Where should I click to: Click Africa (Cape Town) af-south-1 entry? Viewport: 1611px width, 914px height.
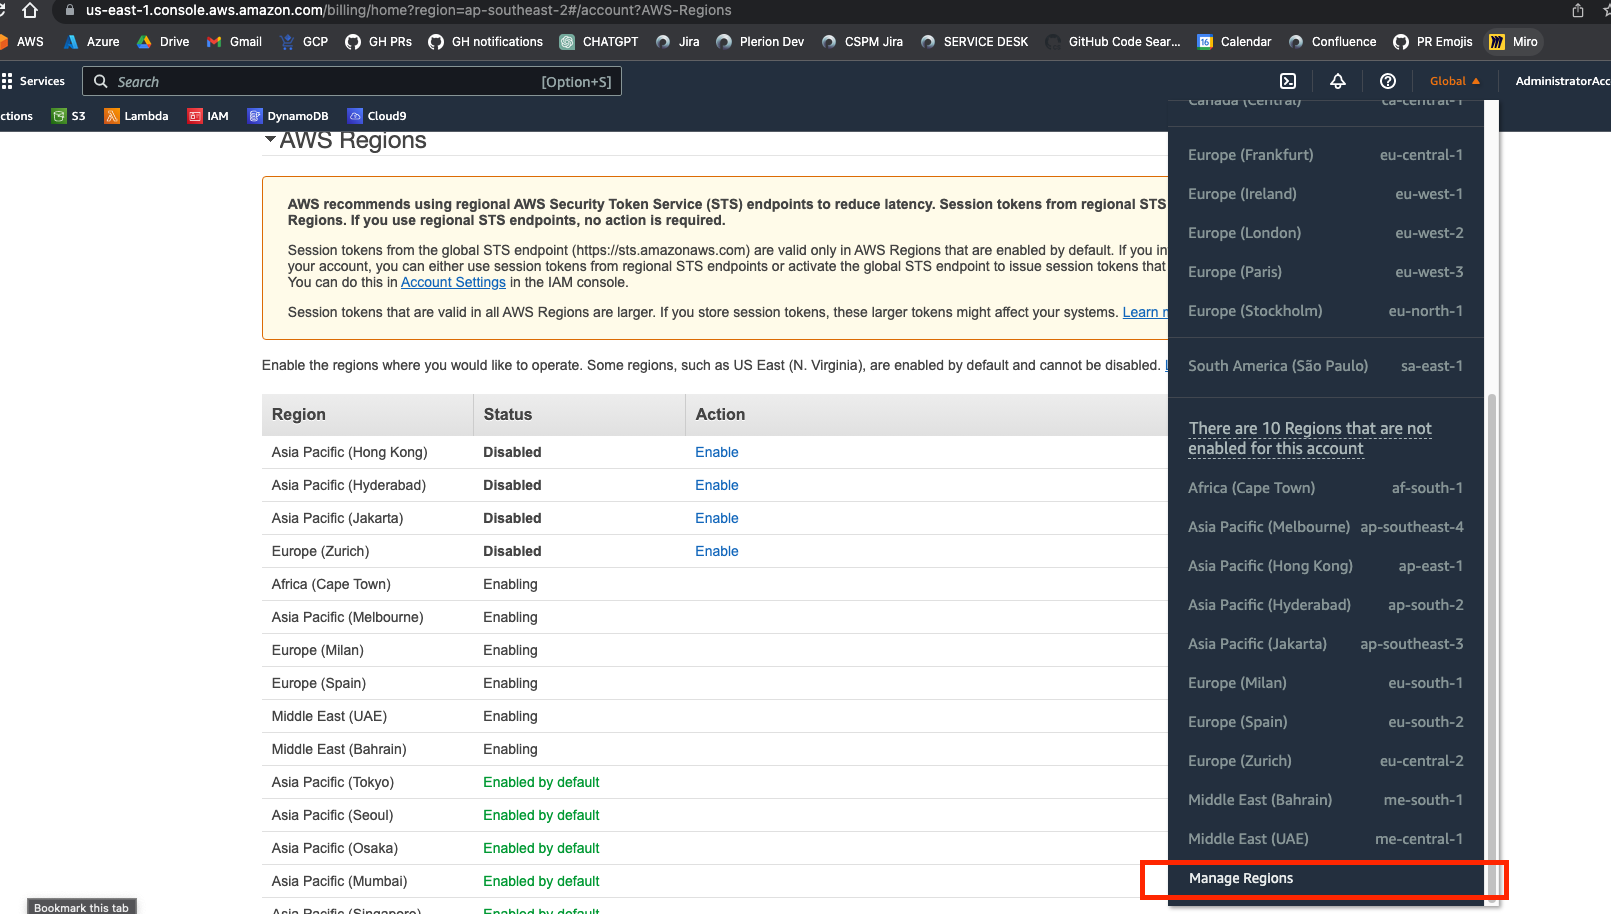tap(1325, 488)
